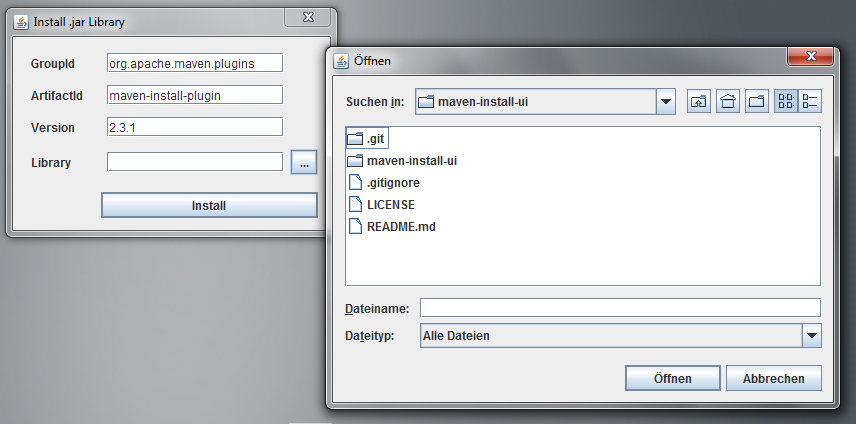
Task: Close the Öffnen dialog window
Action: (810, 56)
